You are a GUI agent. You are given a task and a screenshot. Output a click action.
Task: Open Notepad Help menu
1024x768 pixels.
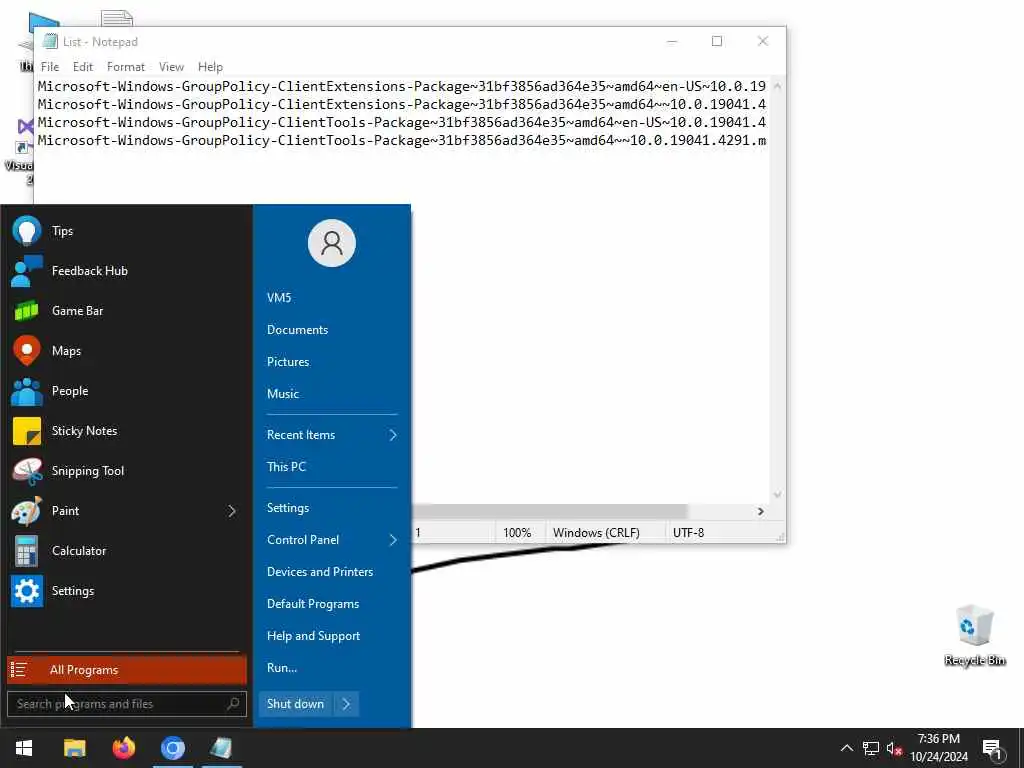[x=210, y=67]
